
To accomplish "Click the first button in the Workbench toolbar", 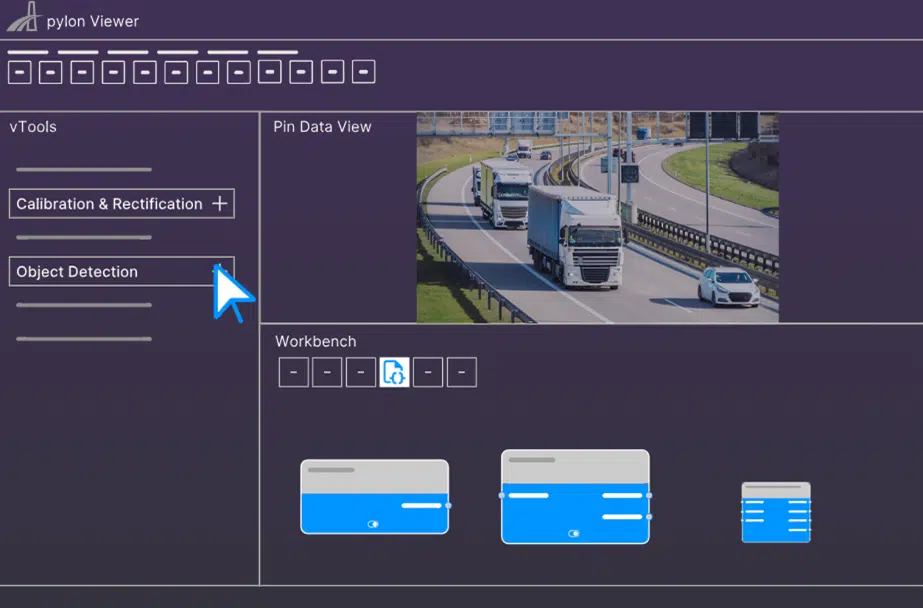I will [x=294, y=372].
